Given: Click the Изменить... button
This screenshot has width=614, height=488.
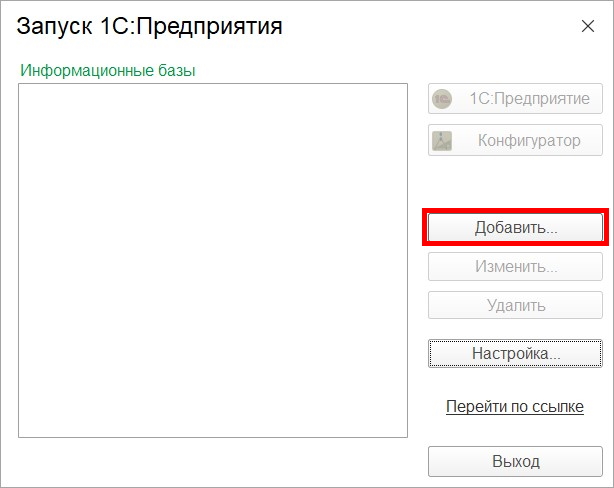Looking at the screenshot, I should (x=515, y=267).
